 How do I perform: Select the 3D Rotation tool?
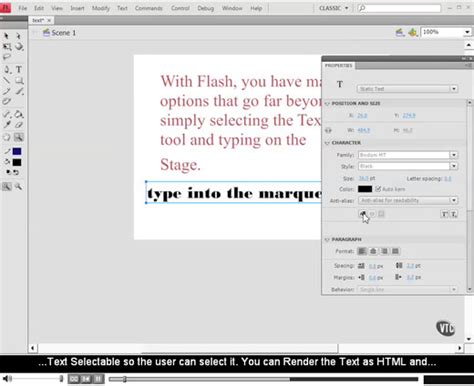[x=19, y=47]
